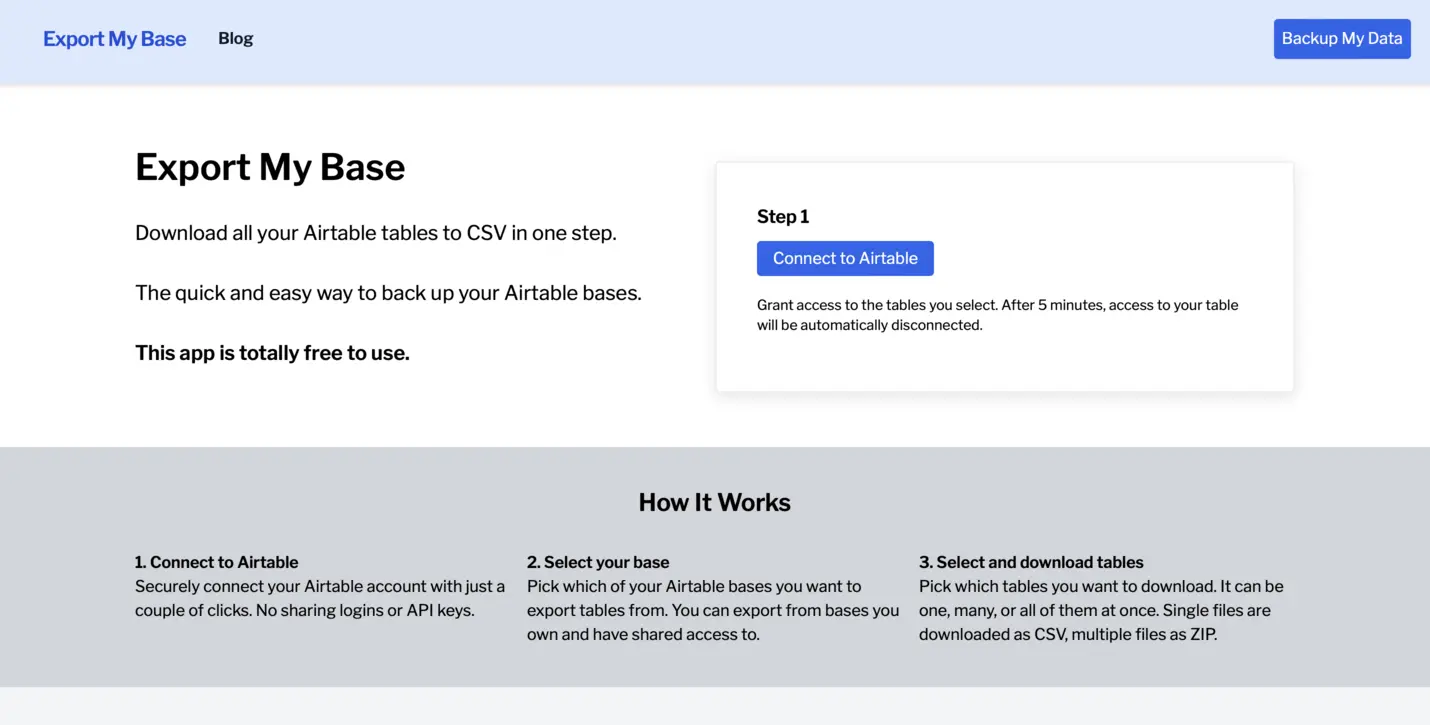Screen dimensions: 1430x725
Task: Click the Export My Base logo link
Action: pos(114,39)
